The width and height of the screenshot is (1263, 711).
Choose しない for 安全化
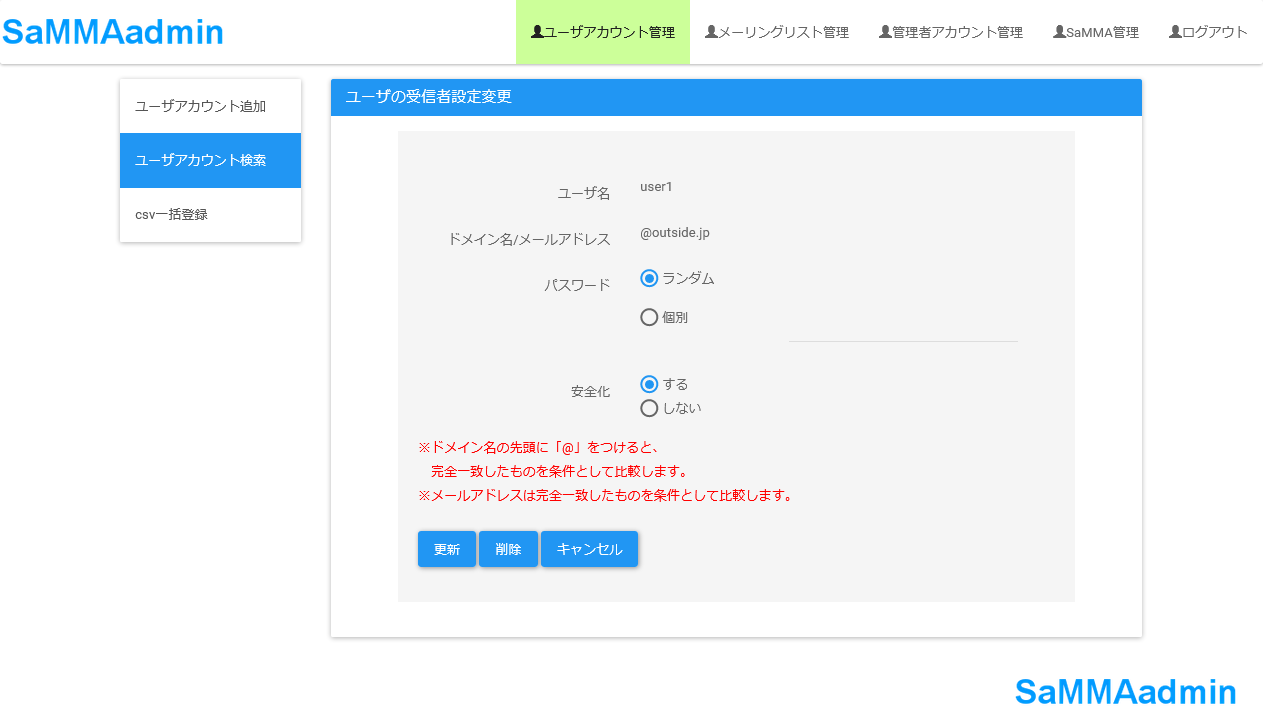649,408
